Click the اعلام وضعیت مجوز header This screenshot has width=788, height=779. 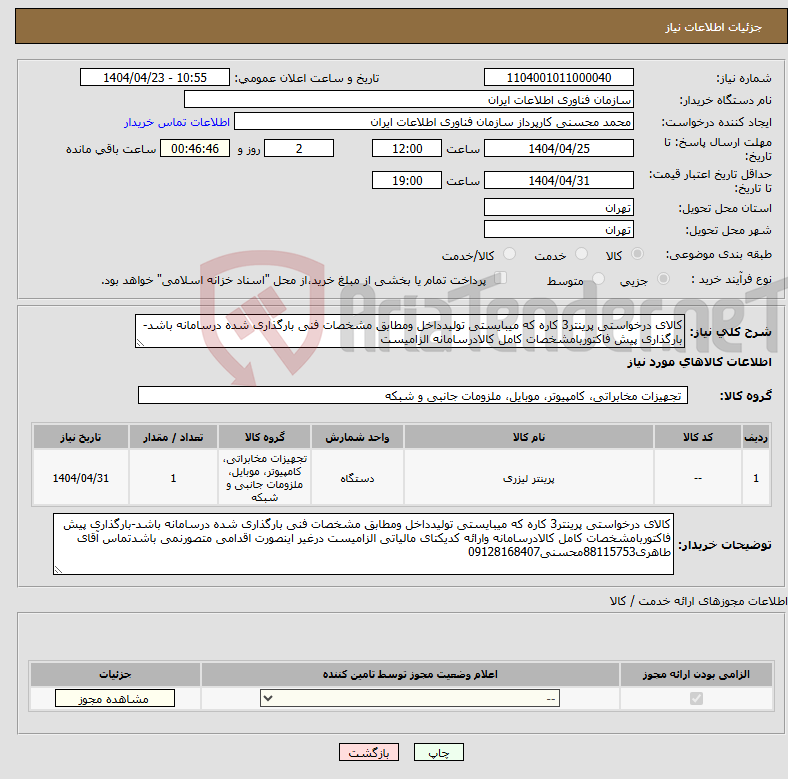tap(410, 674)
